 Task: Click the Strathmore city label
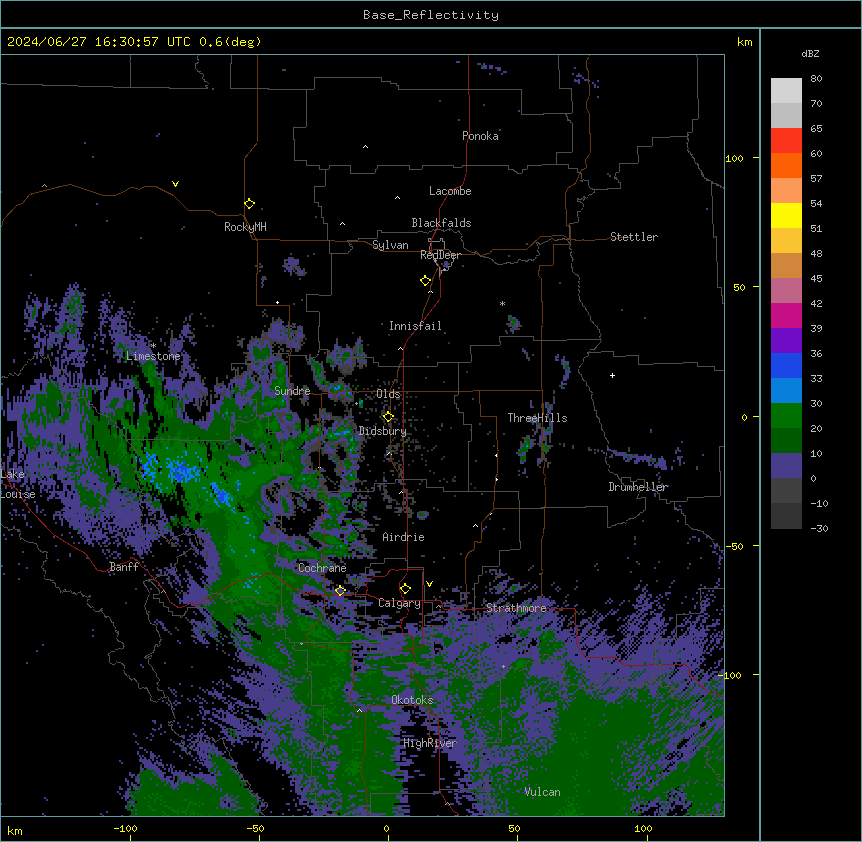pos(516,608)
